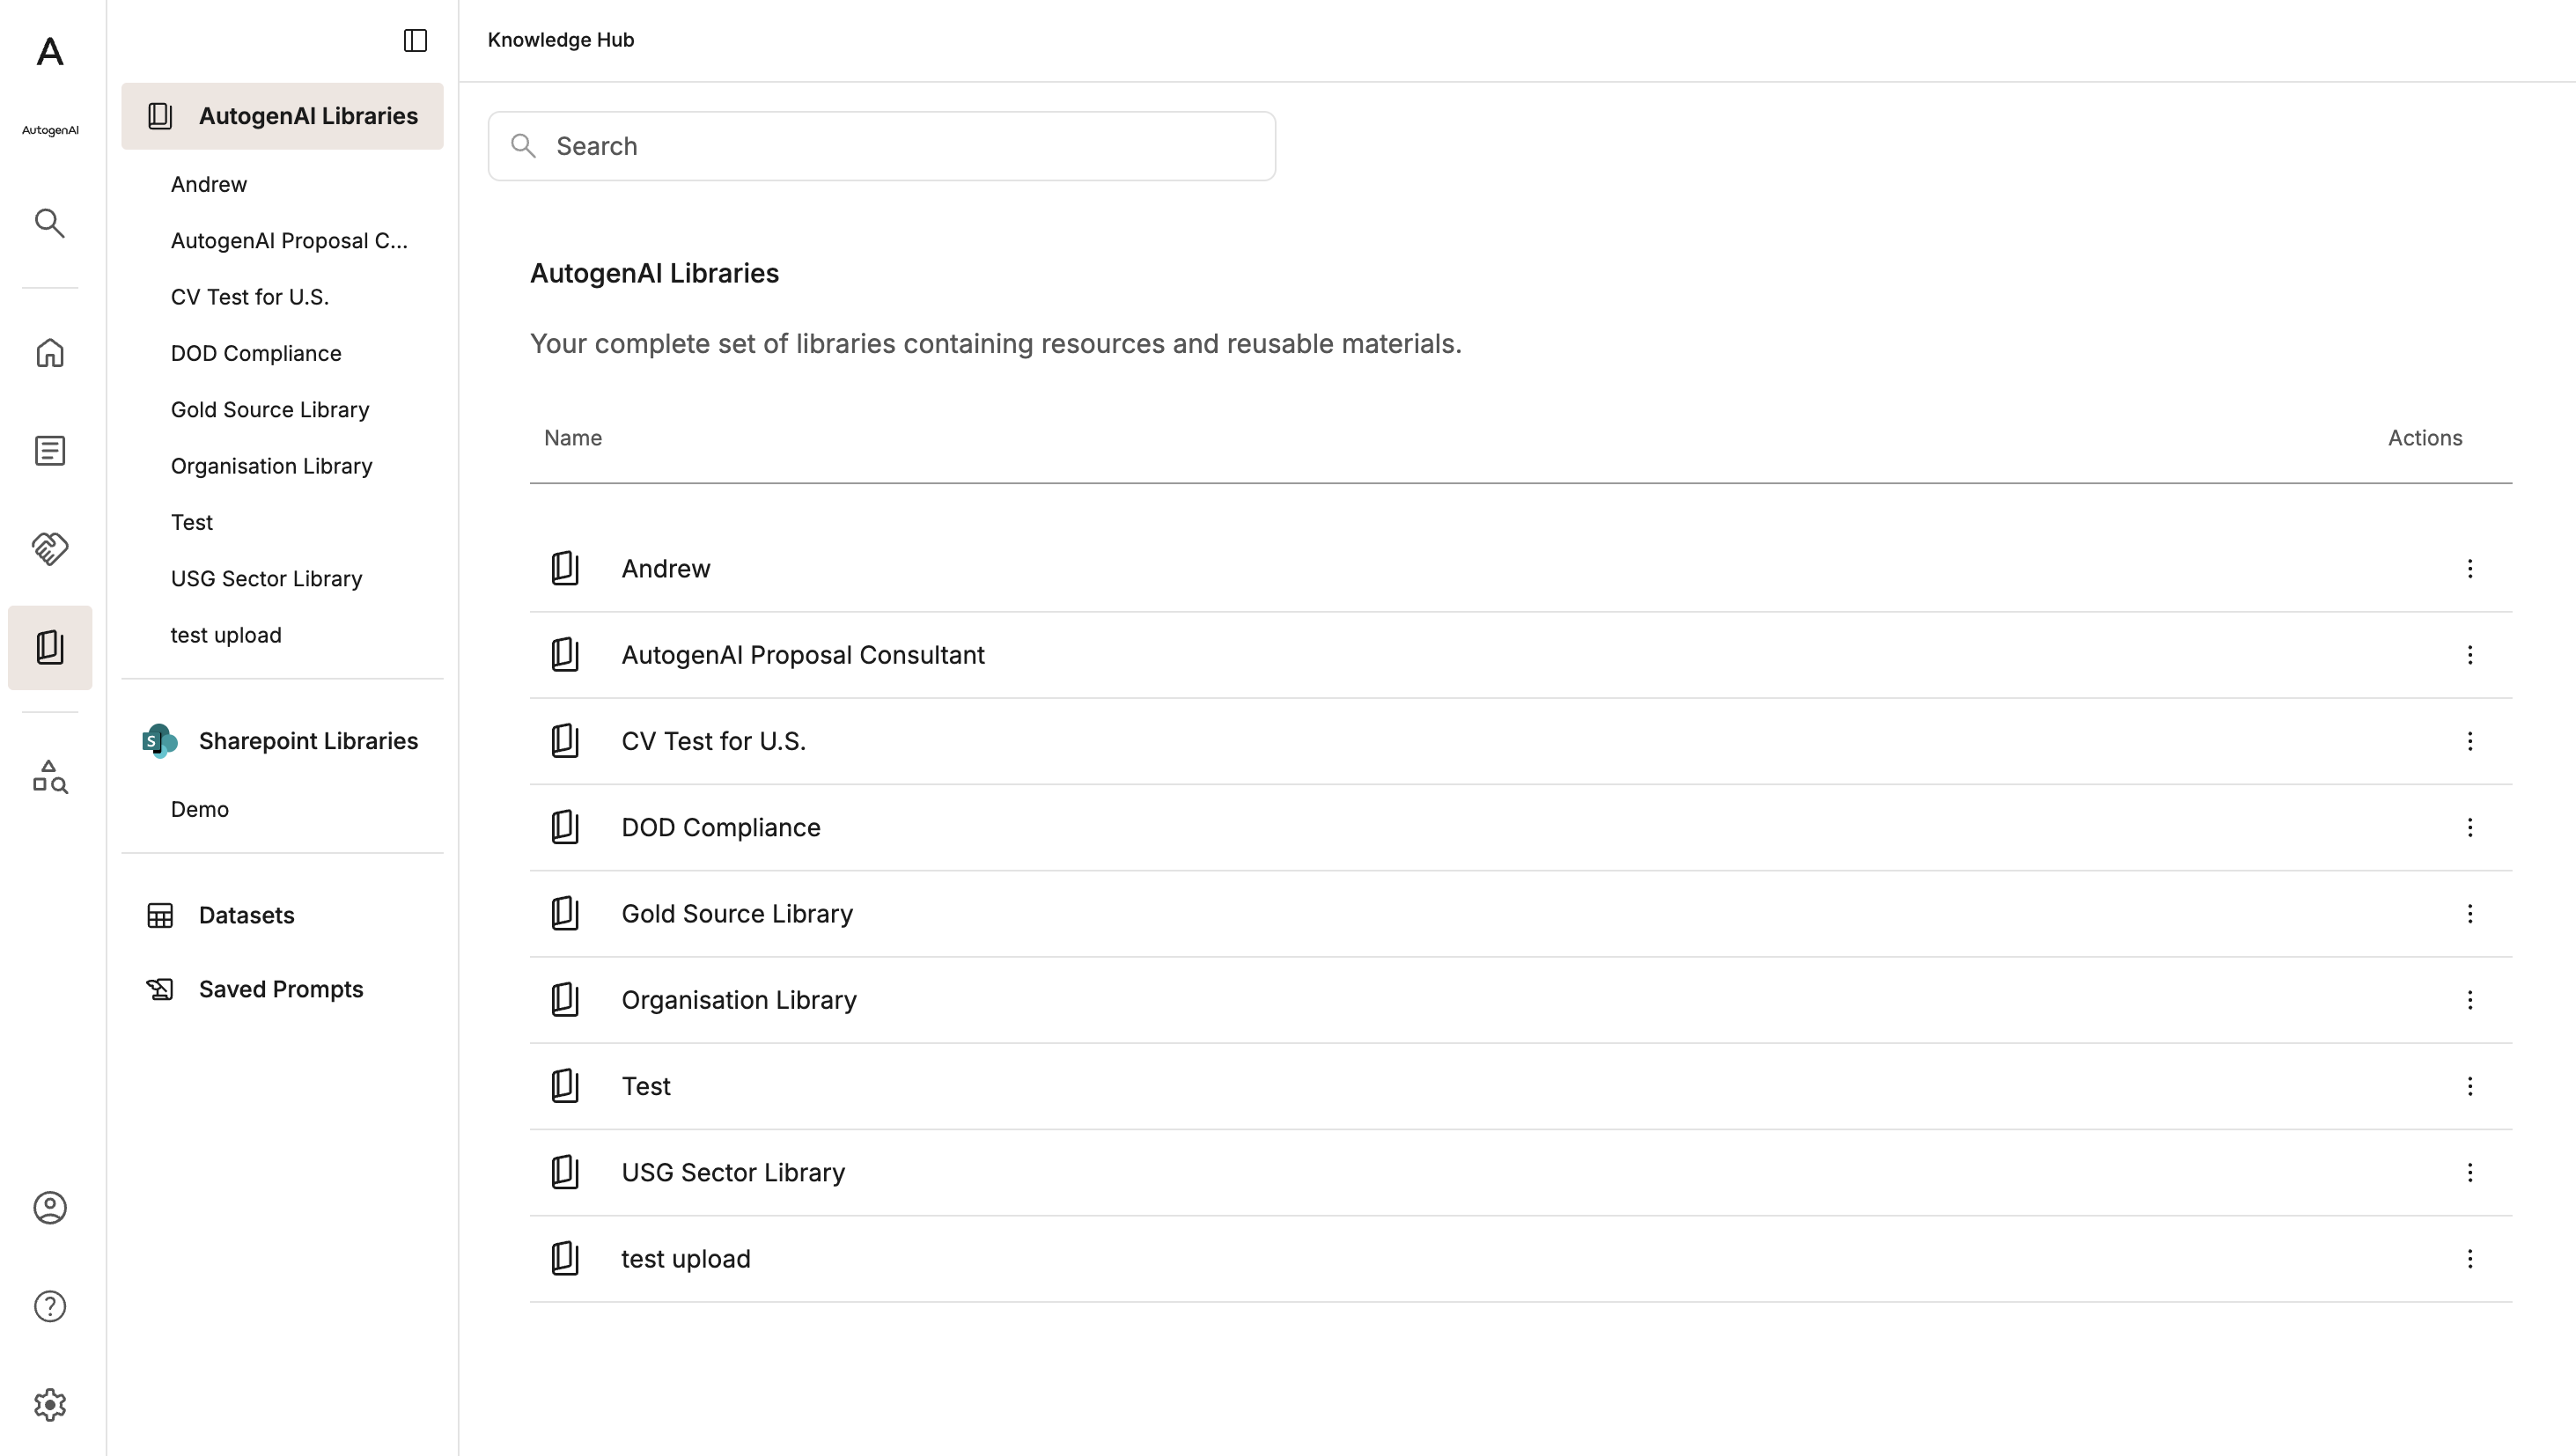
Task: Select CV Test for U.S. in sidebar
Action: tap(250, 297)
